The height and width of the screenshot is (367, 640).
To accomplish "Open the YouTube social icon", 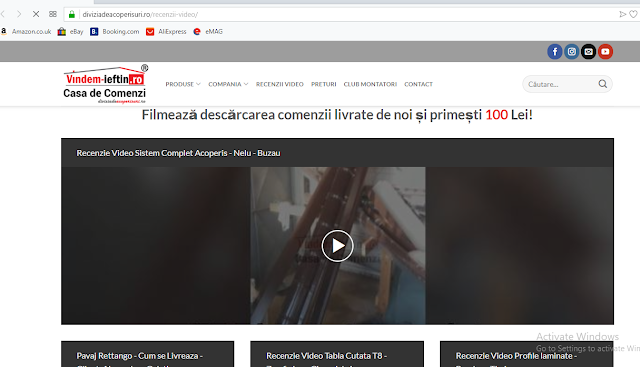I will click(605, 51).
